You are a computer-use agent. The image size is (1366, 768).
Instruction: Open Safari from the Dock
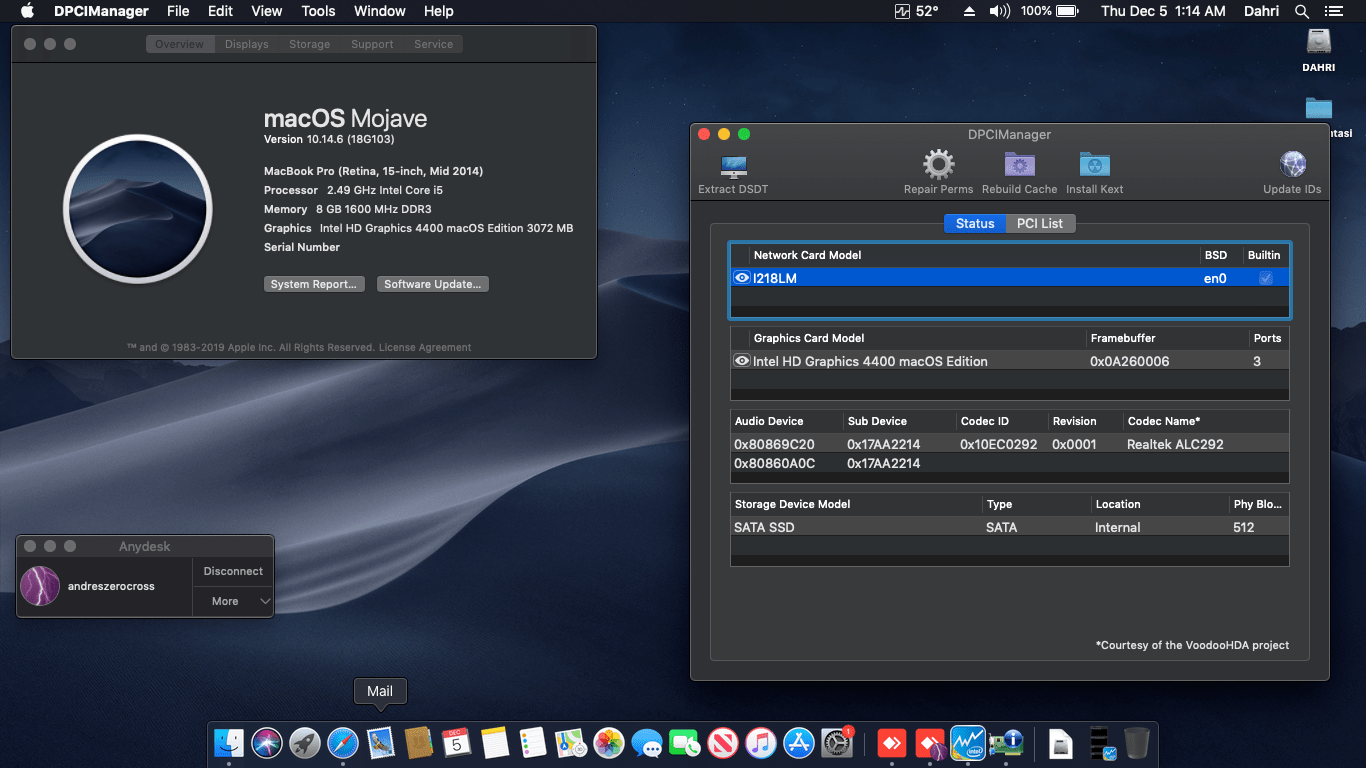coord(343,743)
